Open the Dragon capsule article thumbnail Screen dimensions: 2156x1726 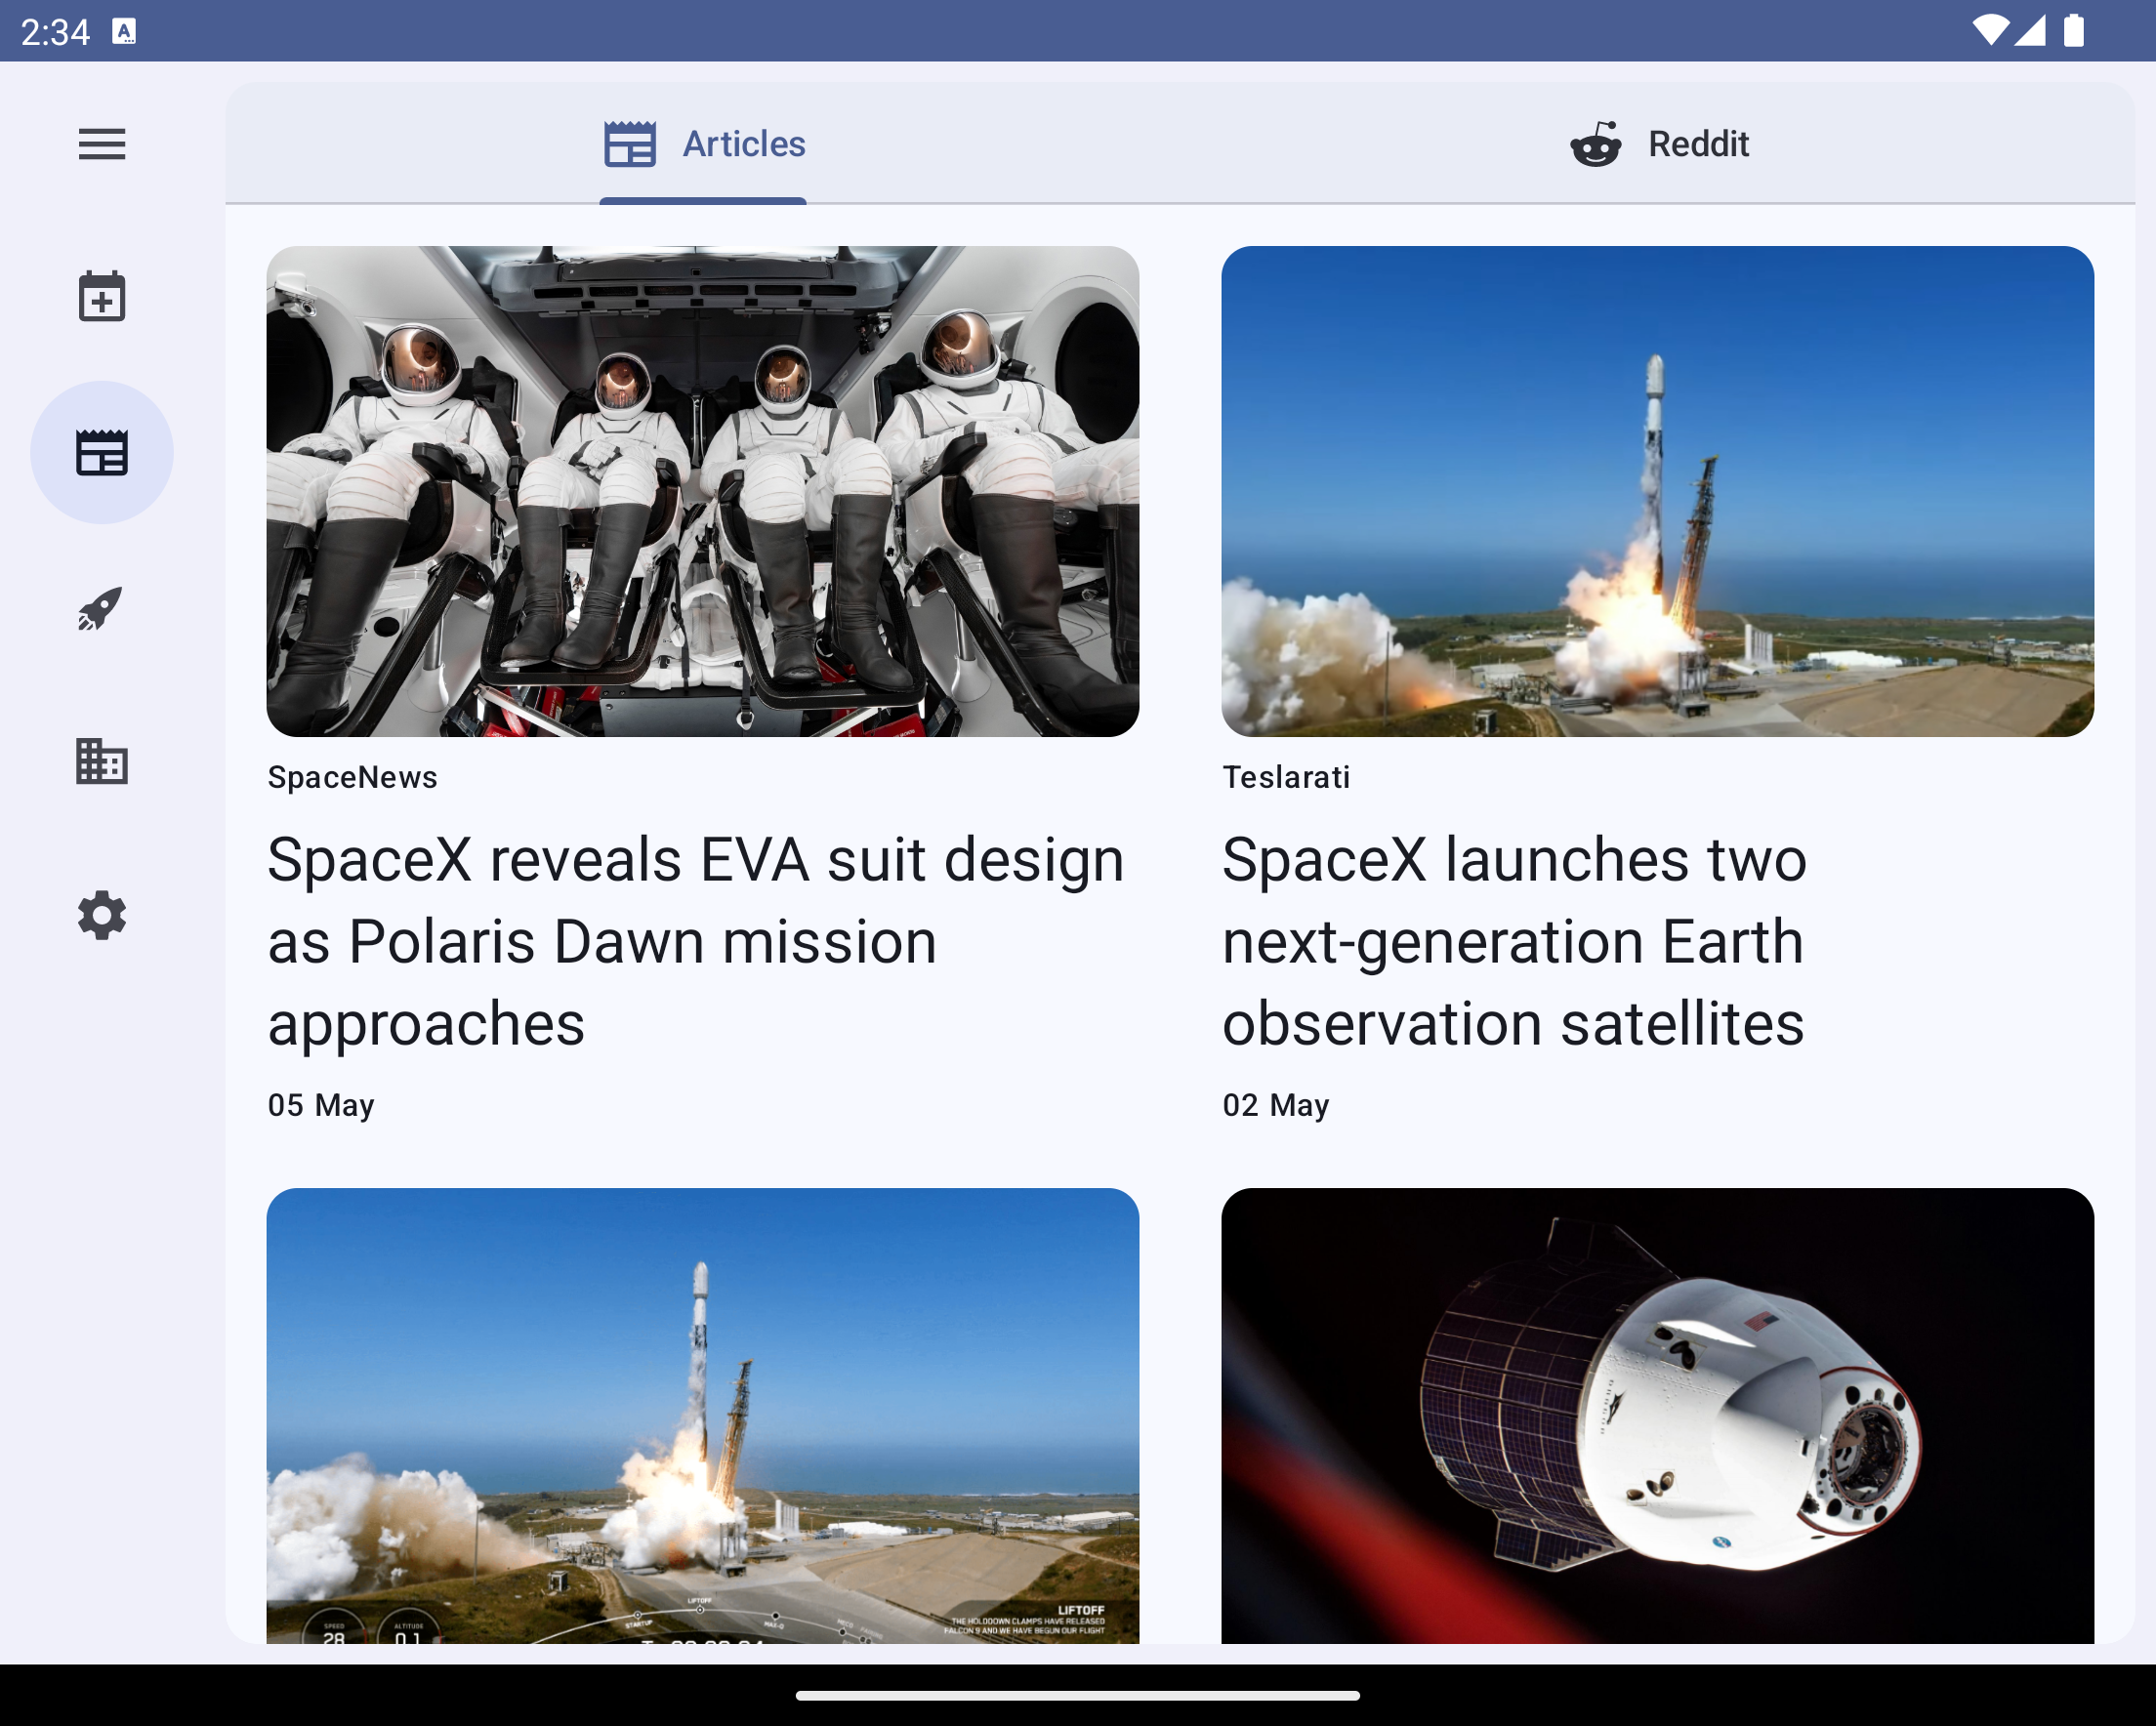tap(1657, 1415)
